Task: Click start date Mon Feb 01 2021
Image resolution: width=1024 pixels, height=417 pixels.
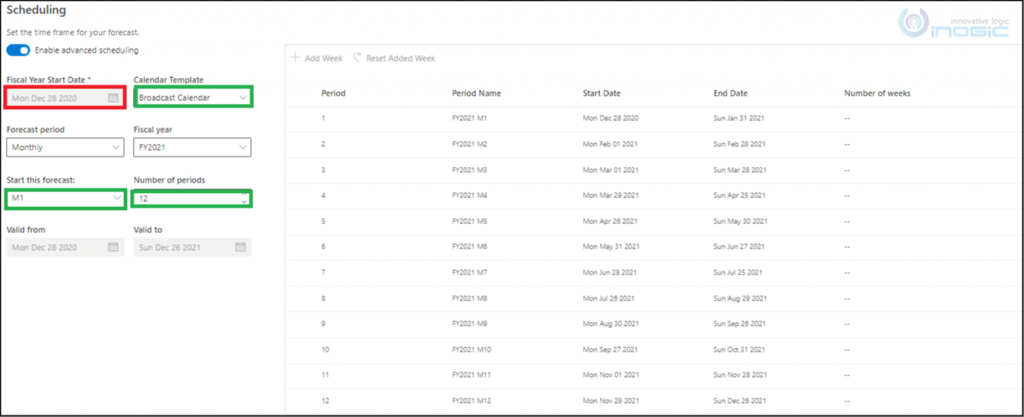Action: [609, 144]
